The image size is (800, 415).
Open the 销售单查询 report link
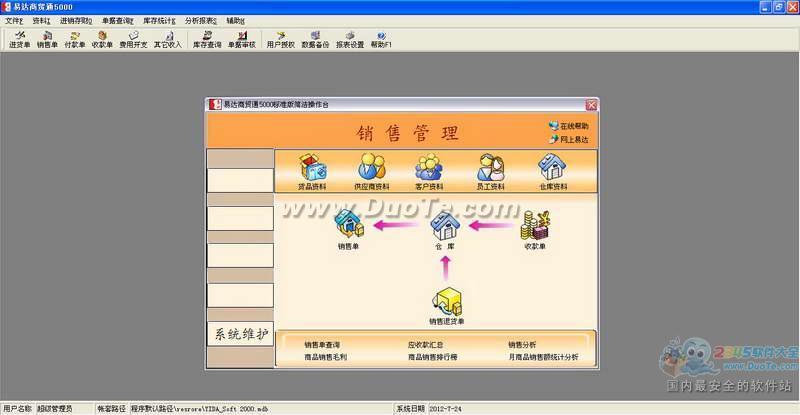tap(322, 345)
